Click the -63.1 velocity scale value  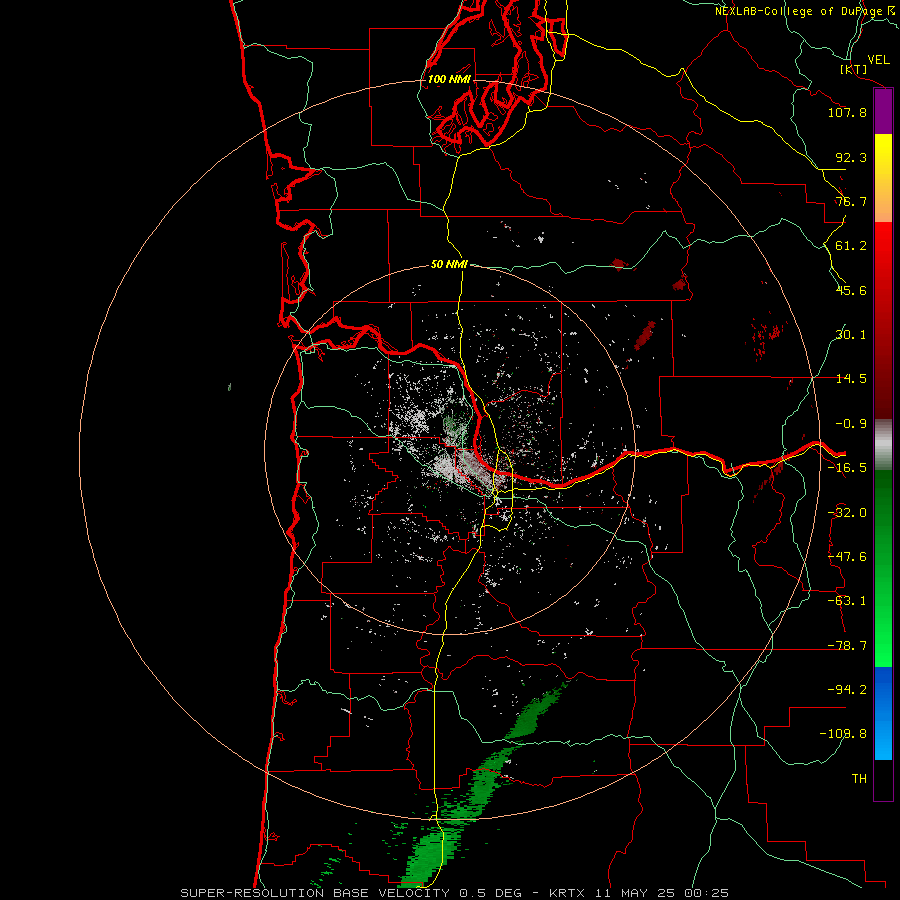pyautogui.click(x=847, y=601)
